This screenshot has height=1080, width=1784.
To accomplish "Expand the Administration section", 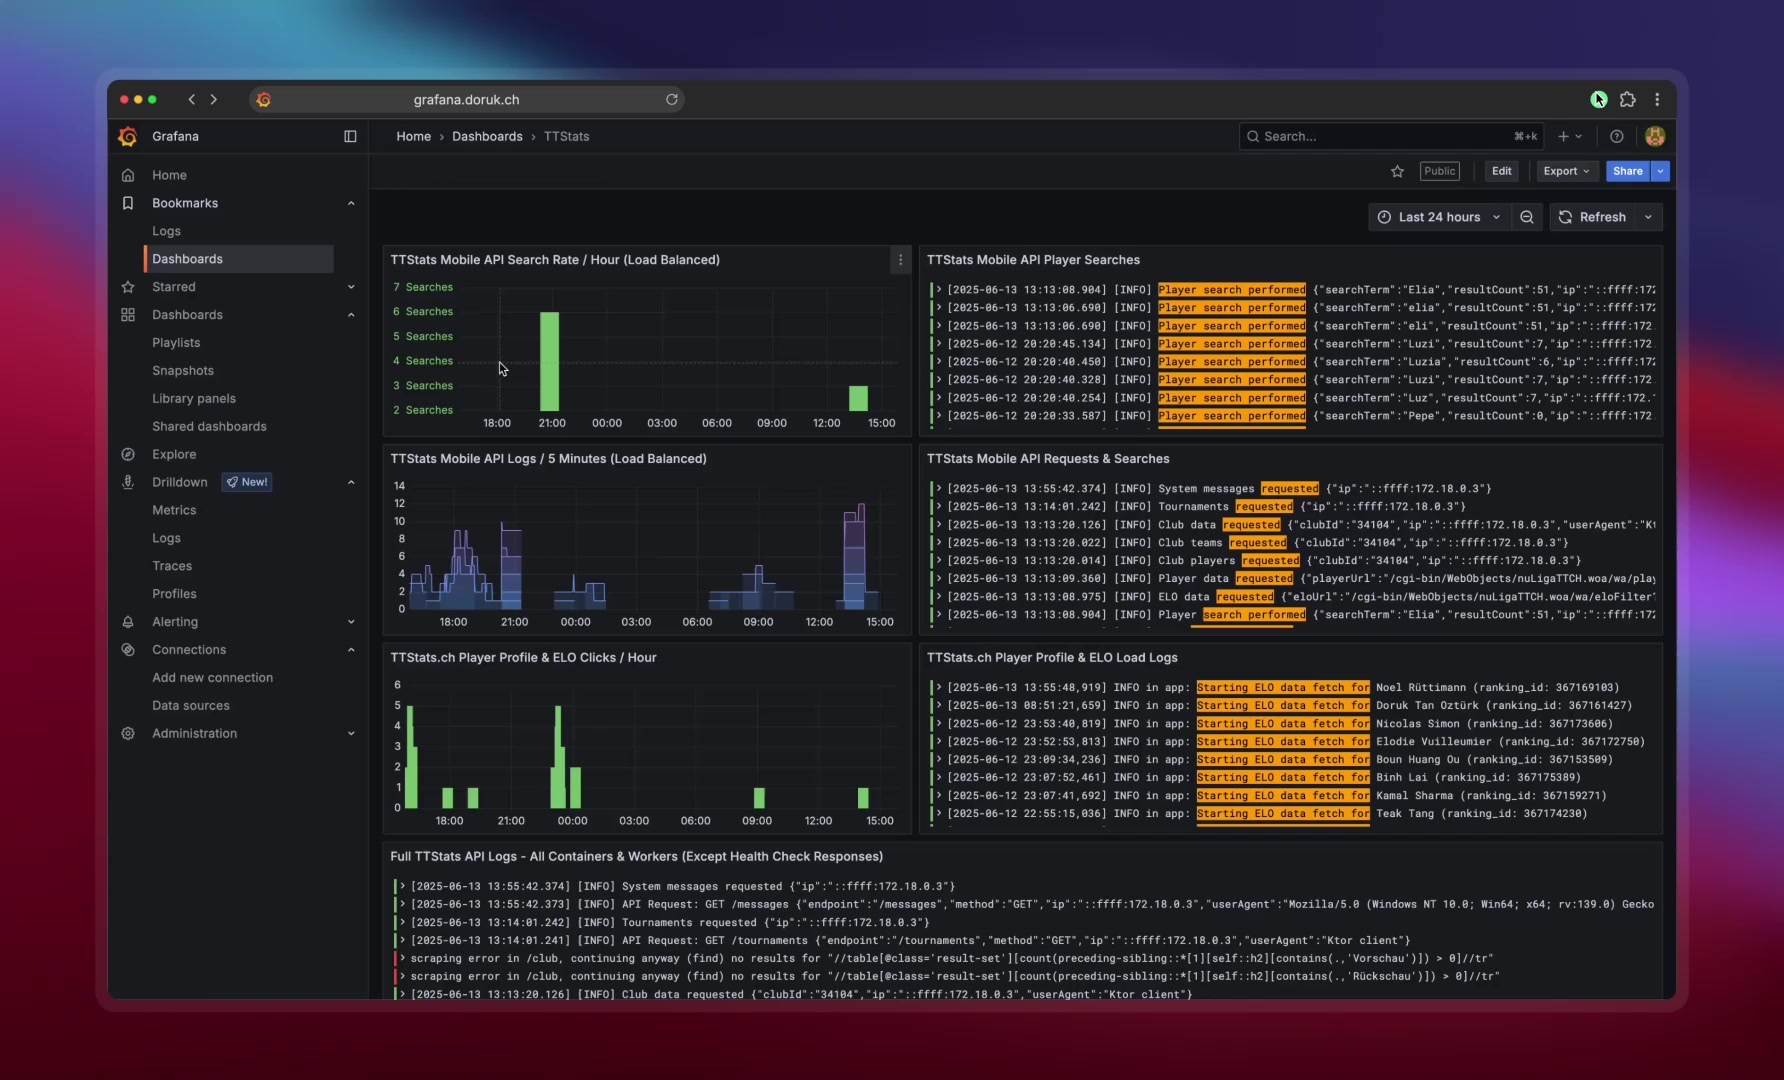I will [351, 734].
